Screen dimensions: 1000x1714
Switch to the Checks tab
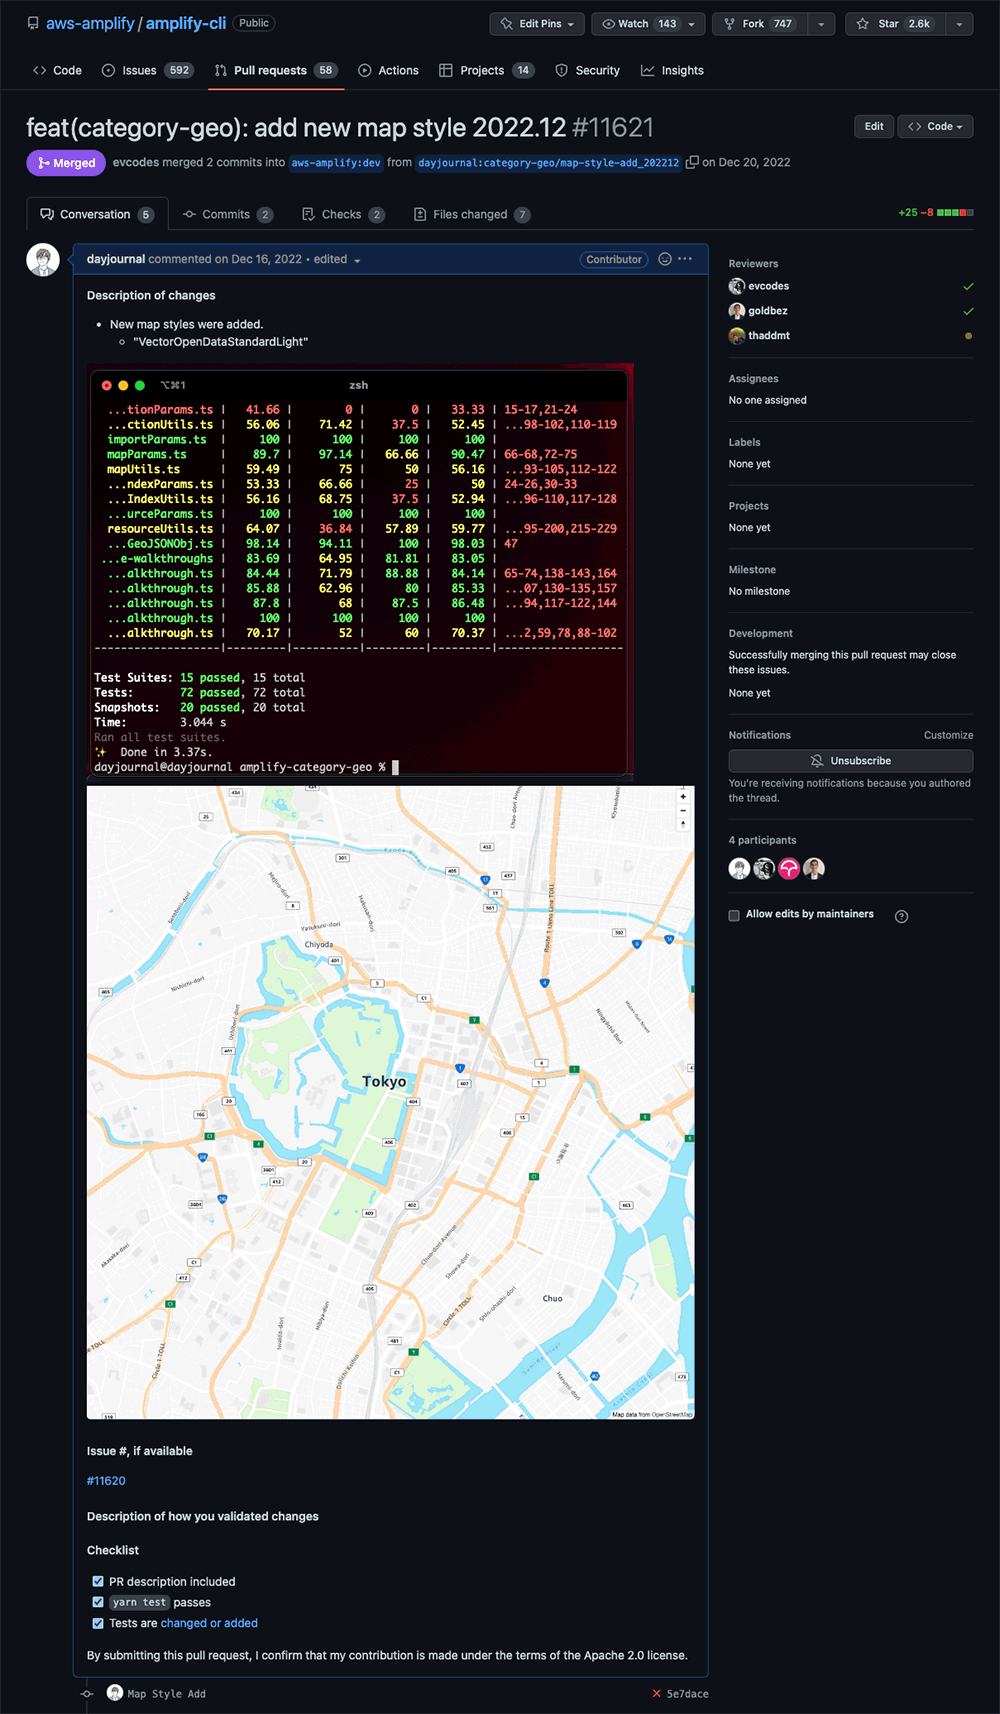click(x=343, y=214)
